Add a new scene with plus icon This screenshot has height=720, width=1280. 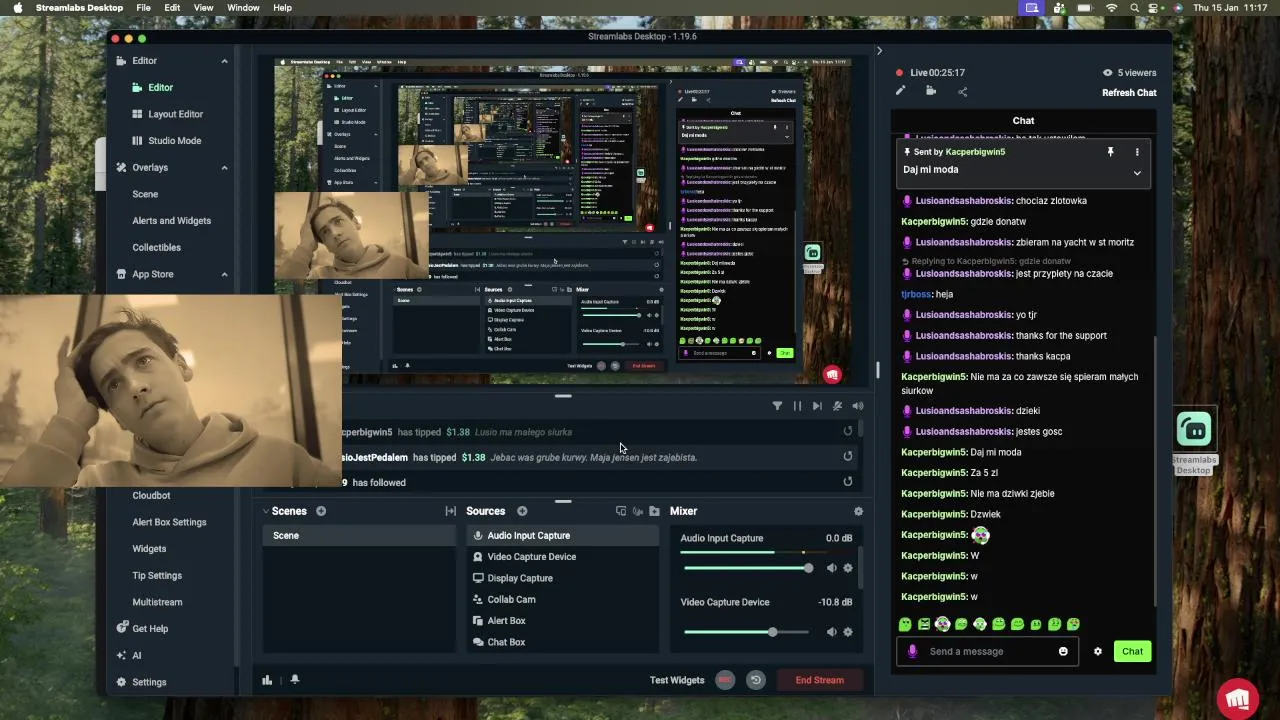point(321,511)
